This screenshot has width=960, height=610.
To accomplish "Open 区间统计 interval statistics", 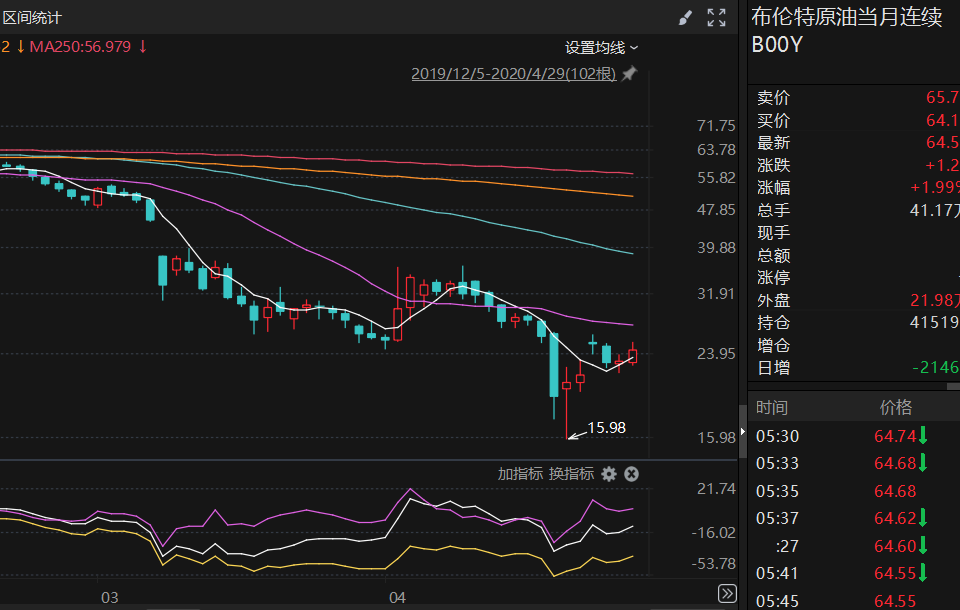I will click(32, 18).
